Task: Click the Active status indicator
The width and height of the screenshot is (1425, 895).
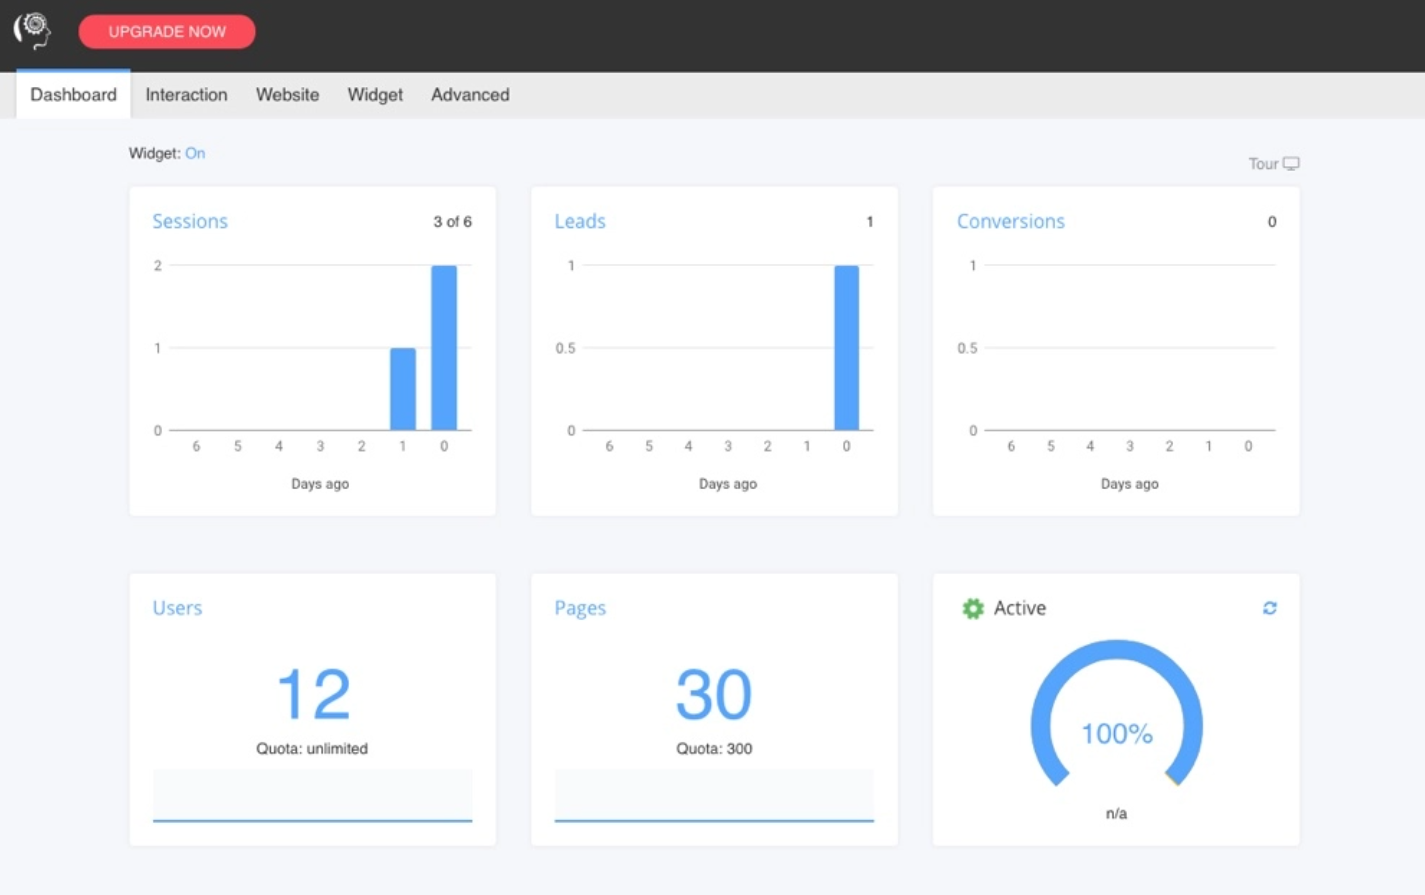Action: click(x=1021, y=607)
